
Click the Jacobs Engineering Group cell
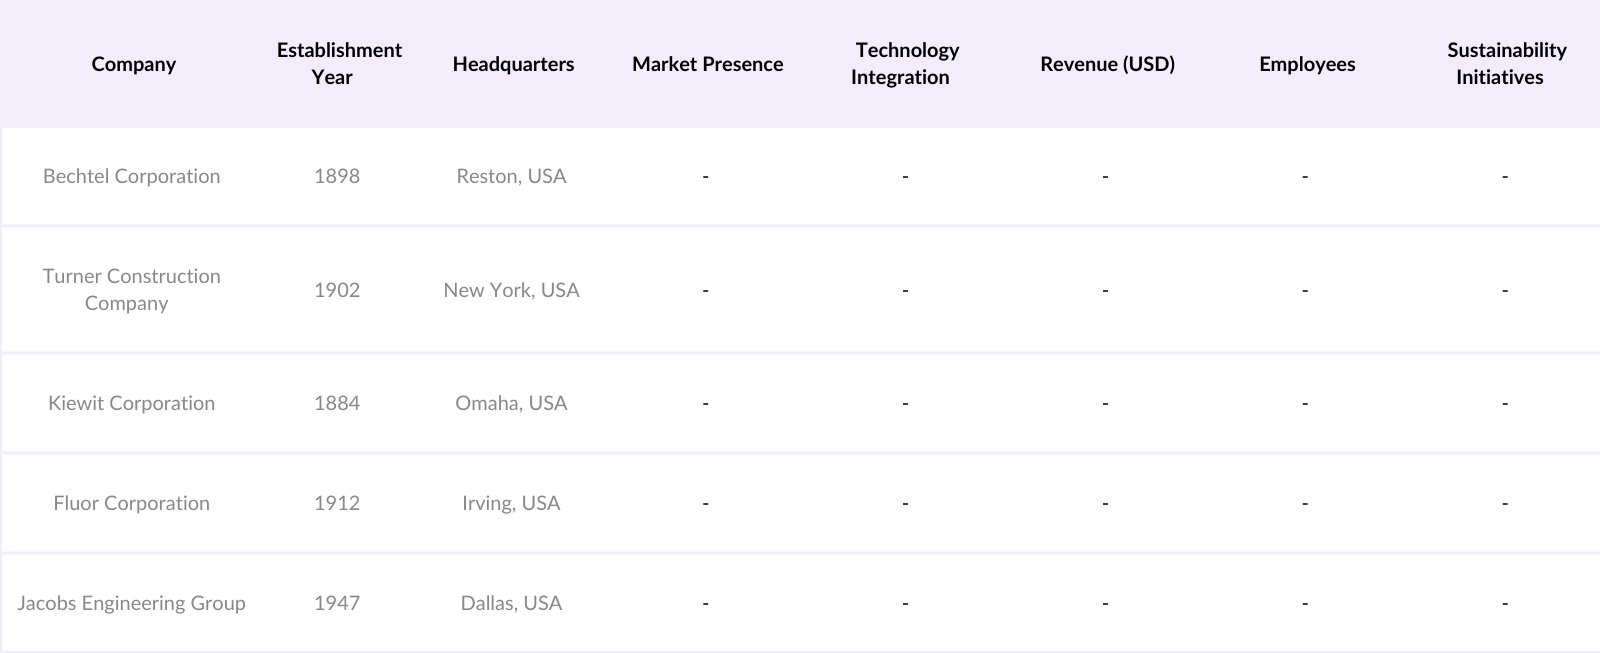coord(131,603)
